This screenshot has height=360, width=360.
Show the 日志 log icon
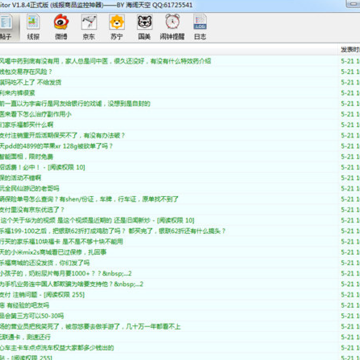[x=200, y=28]
